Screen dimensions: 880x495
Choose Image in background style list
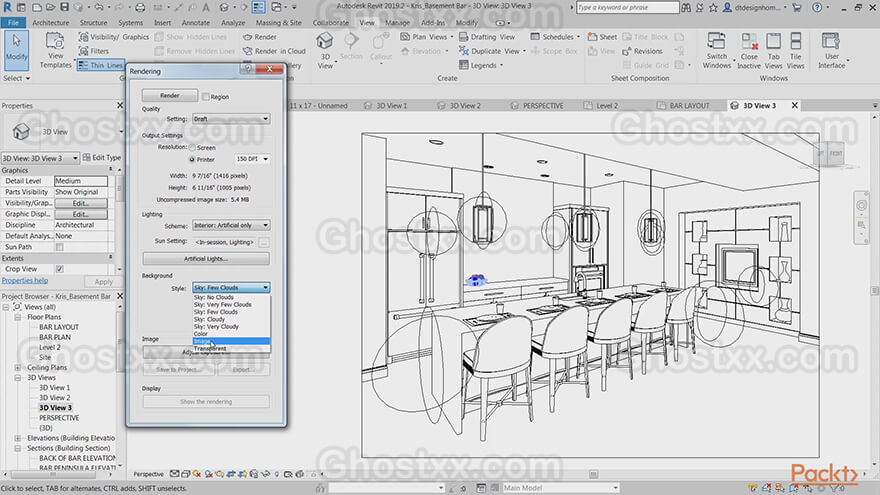231,341
